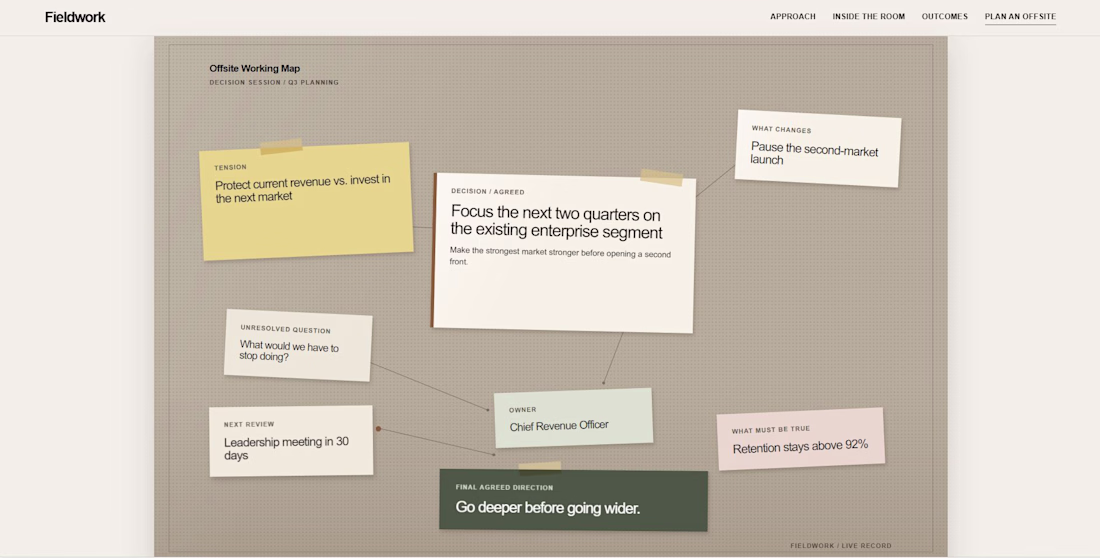Select the yellow Tension sticky note
Image resolution: width=1100 pixels, height=558 pixels.
coord(306,201)
